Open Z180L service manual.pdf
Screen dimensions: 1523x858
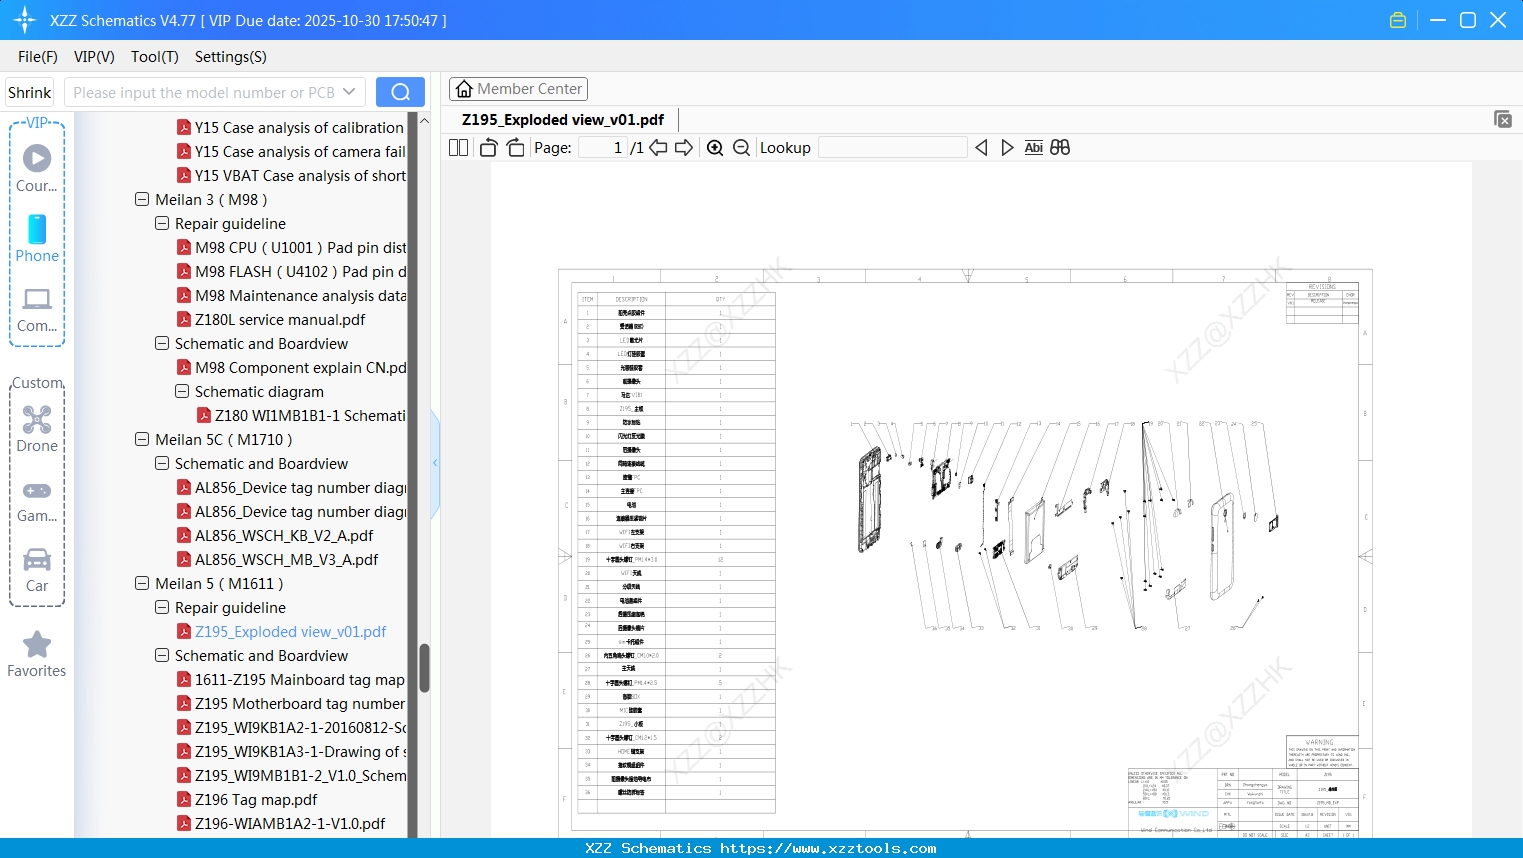click(280, 319)
